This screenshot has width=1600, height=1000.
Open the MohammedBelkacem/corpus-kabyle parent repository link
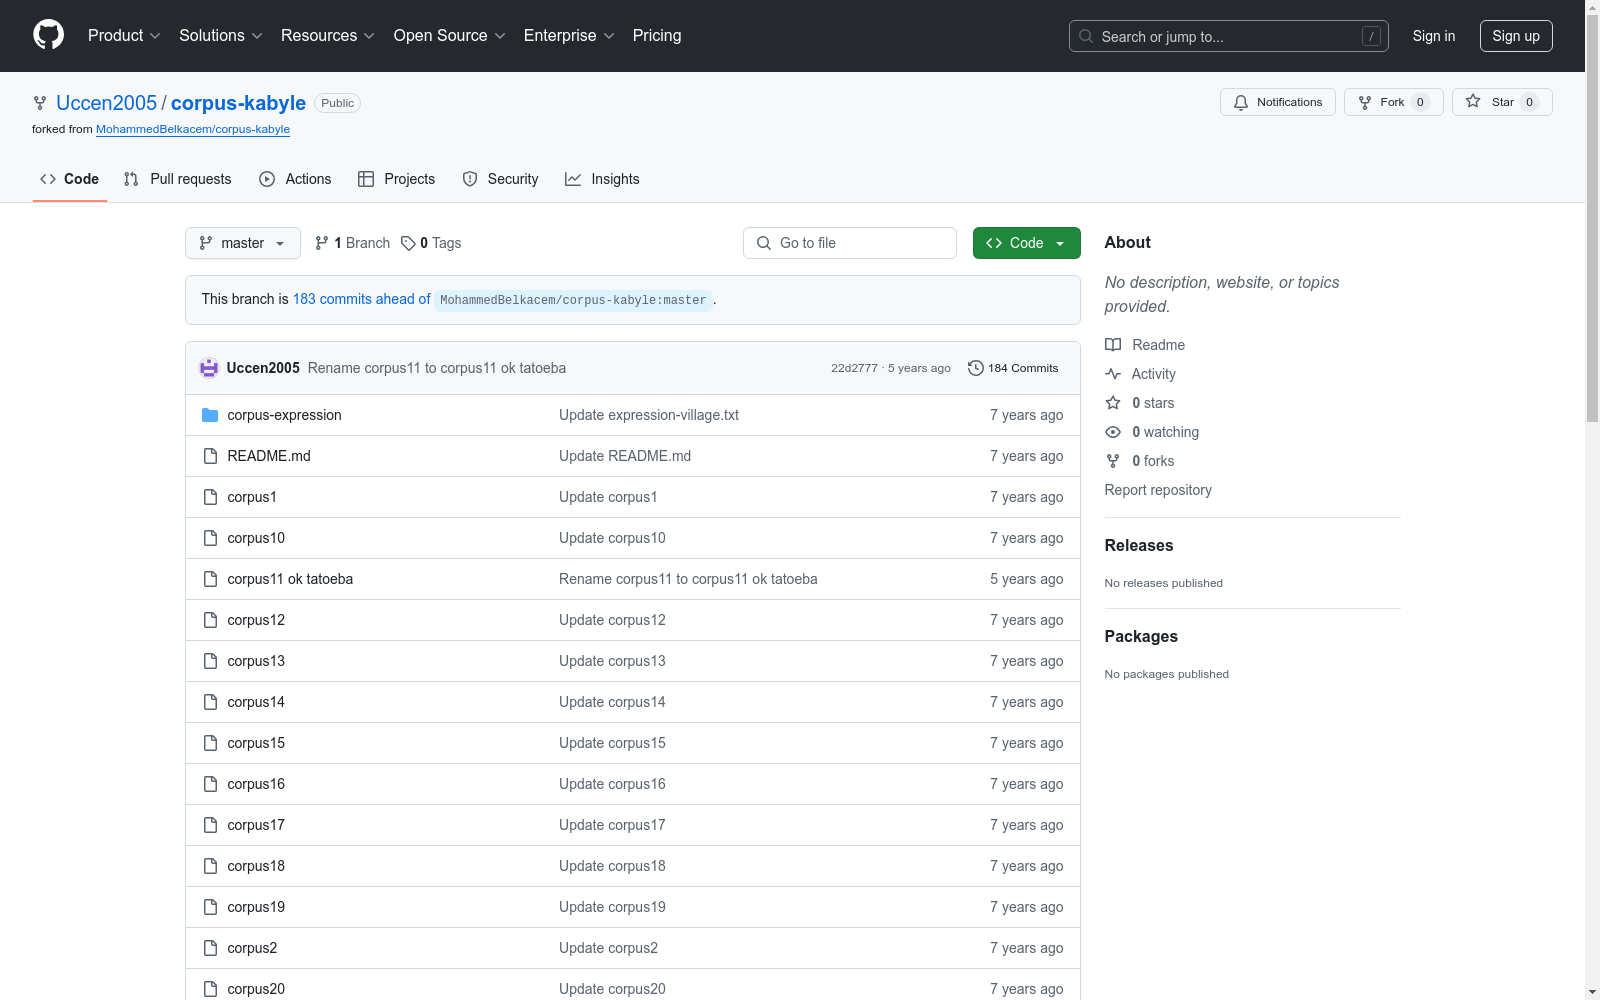click(x=193, y=129)
